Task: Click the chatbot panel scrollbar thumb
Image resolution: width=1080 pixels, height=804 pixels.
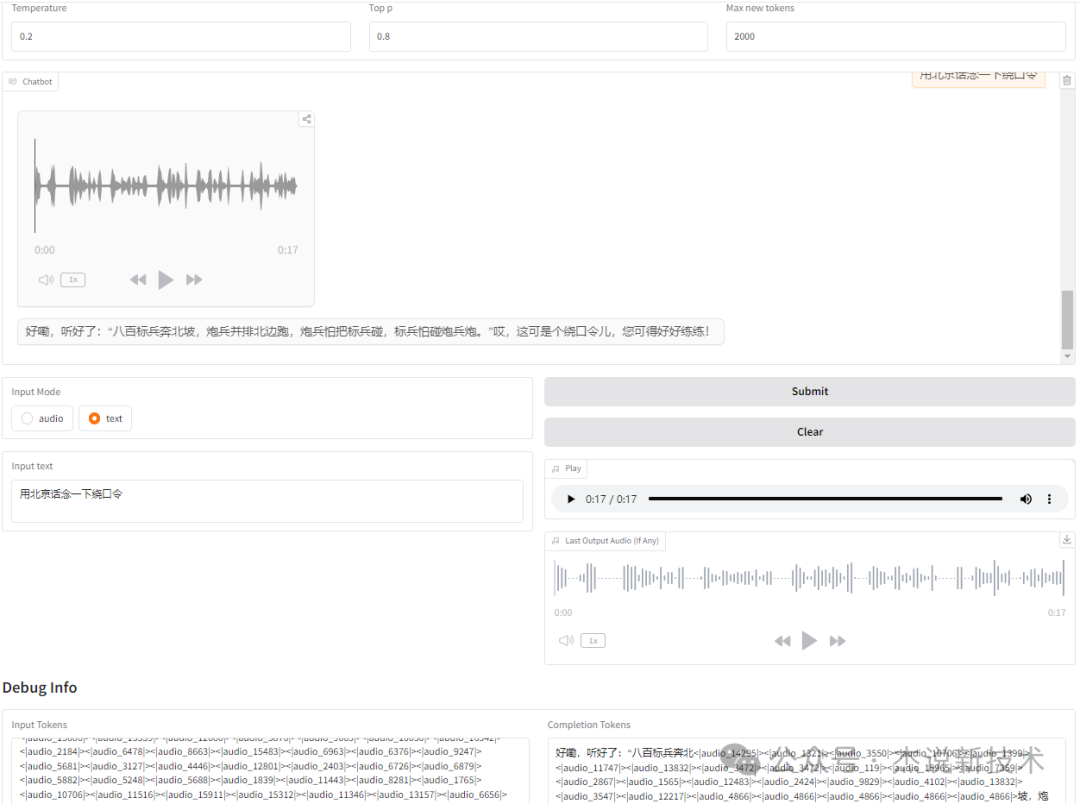Action: pos(1067,320)
